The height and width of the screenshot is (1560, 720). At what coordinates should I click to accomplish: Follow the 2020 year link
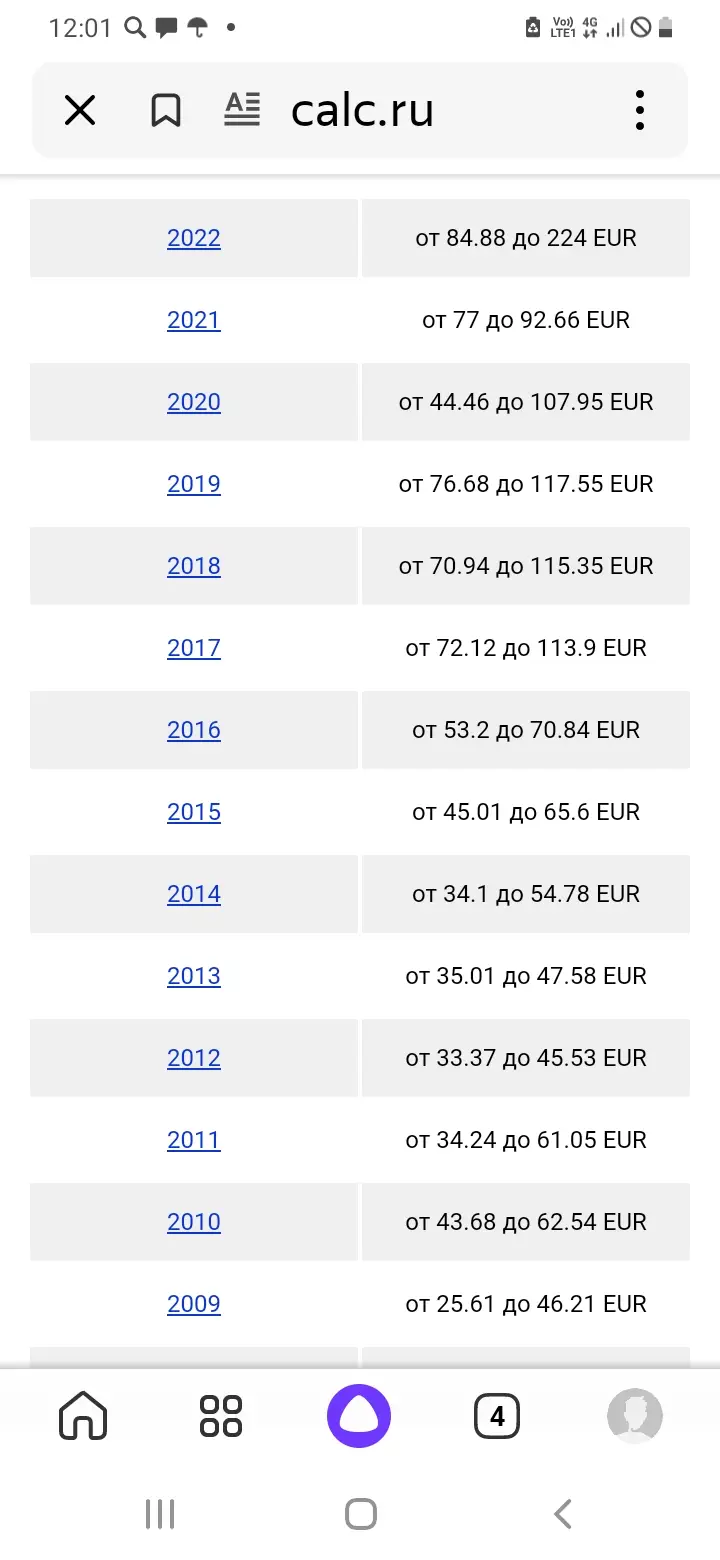(x=194, y=402)
